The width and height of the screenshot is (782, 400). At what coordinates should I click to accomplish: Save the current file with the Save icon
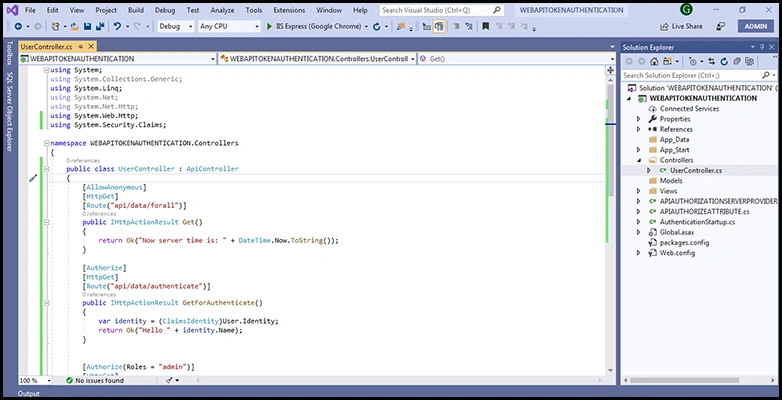pyautogui.click(x=88, y=26)
